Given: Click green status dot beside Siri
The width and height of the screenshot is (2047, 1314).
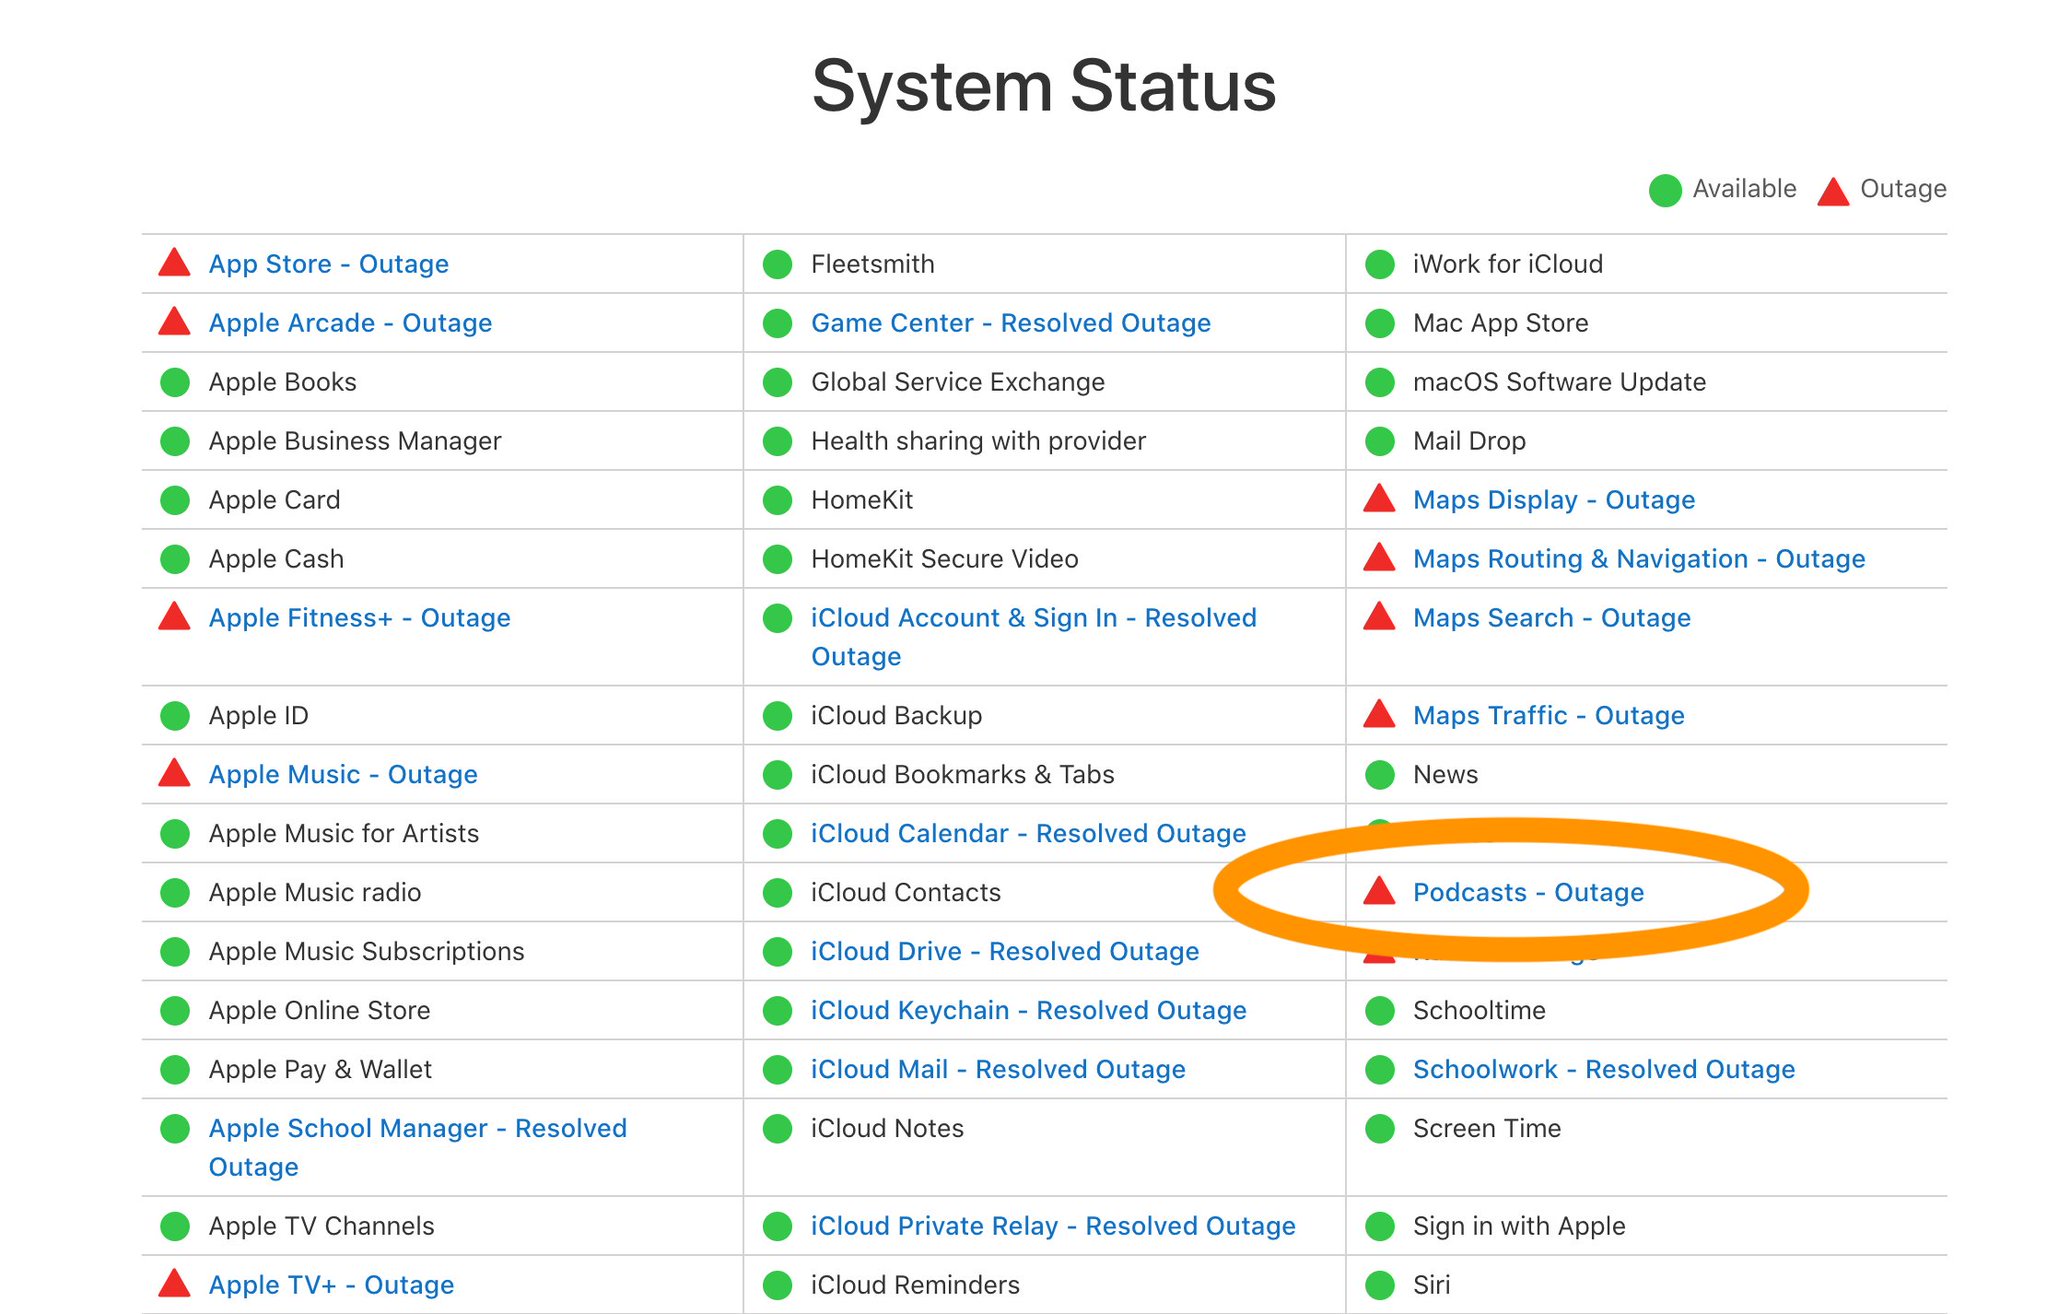Looking at the screenshot, I should tap(1380, 1285).
